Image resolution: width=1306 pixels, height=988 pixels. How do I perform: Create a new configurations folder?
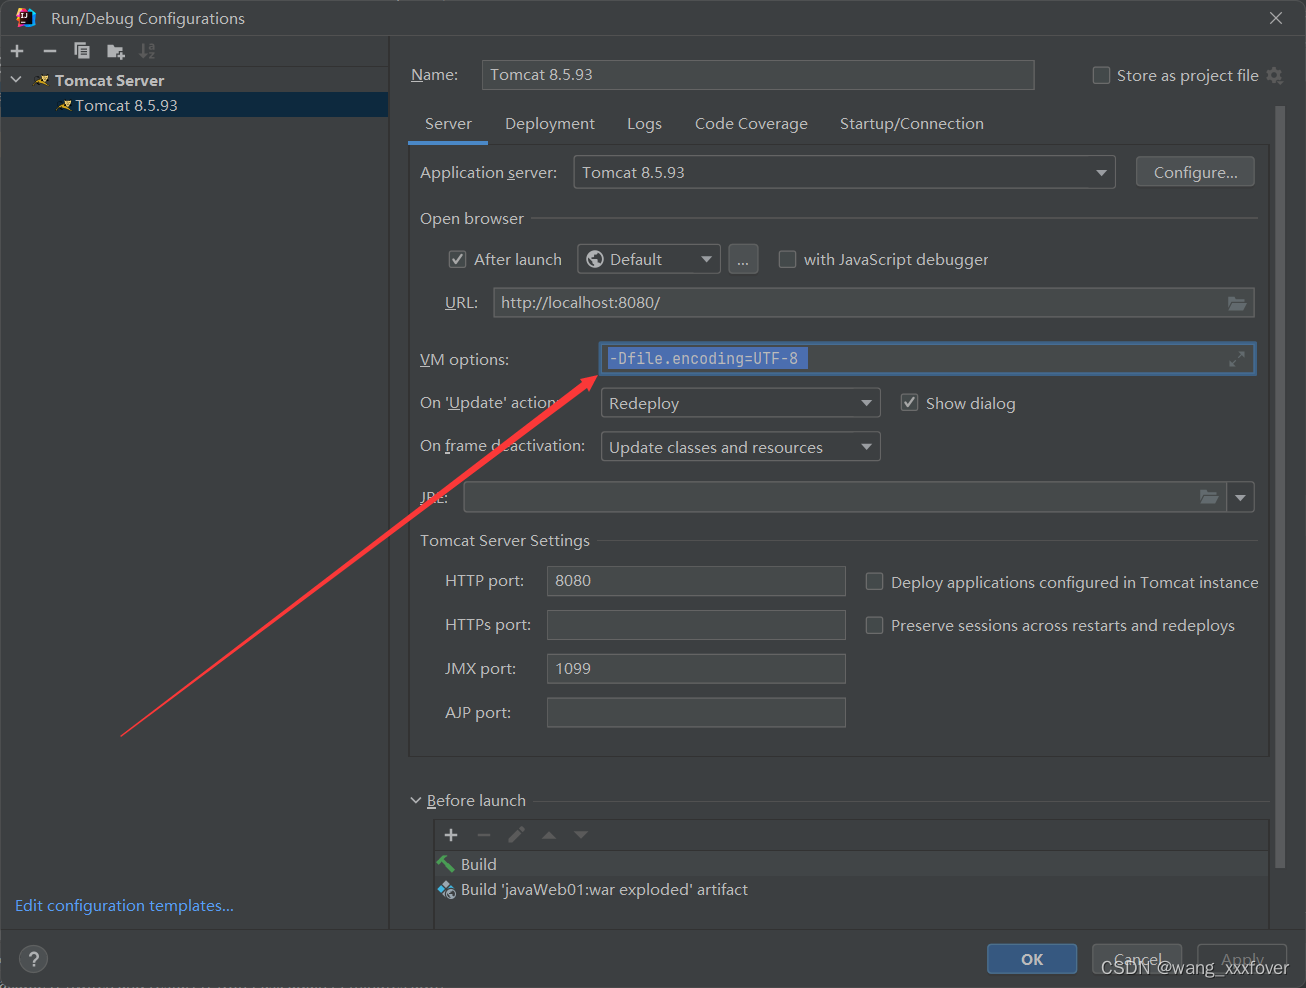pyautogui.click(x=116, y=51)
